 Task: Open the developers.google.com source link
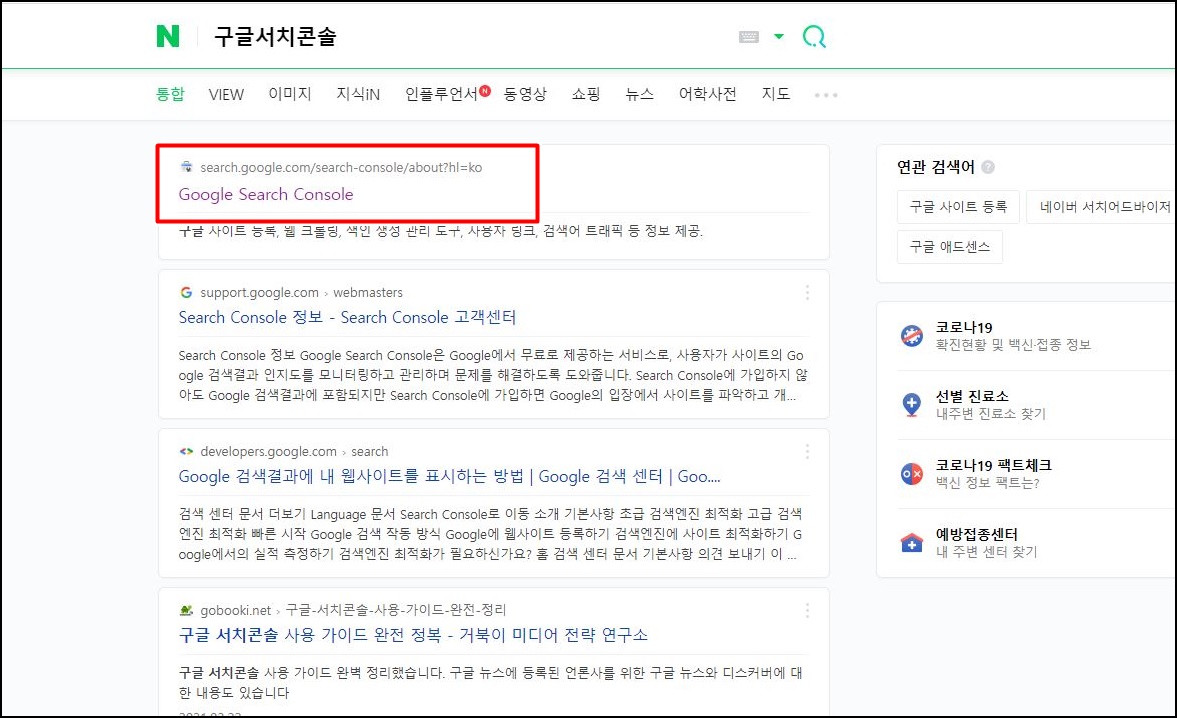pyautogui.click(x=294, y=452)
